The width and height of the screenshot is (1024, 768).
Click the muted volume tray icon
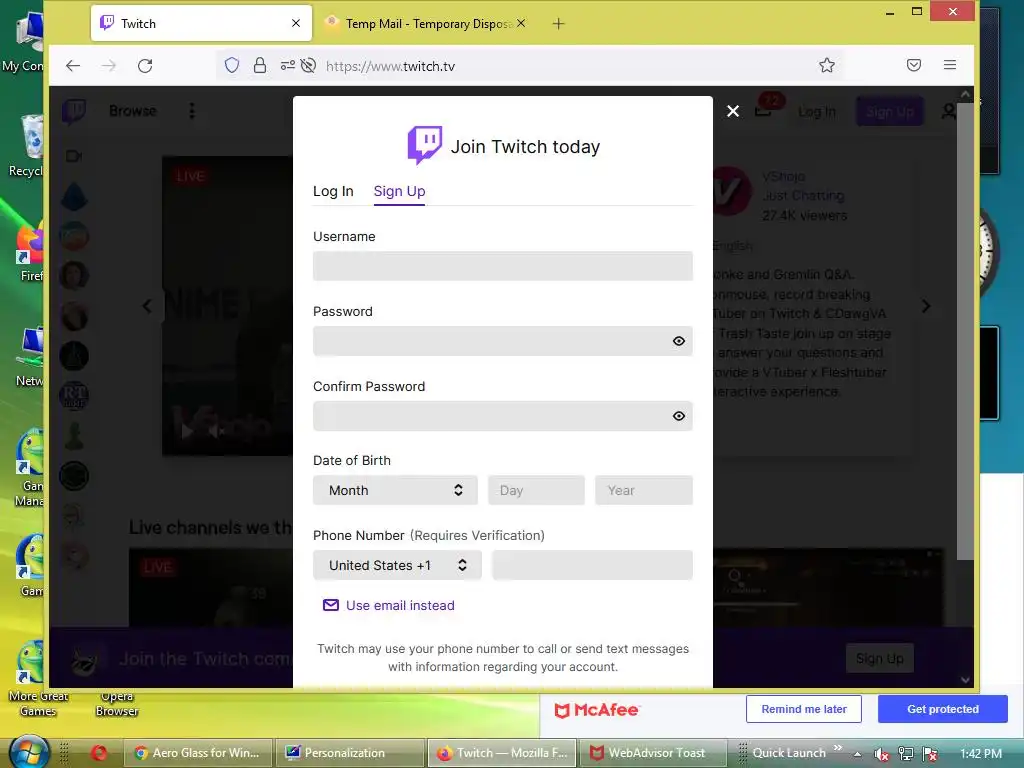click(x=881, y=754)
